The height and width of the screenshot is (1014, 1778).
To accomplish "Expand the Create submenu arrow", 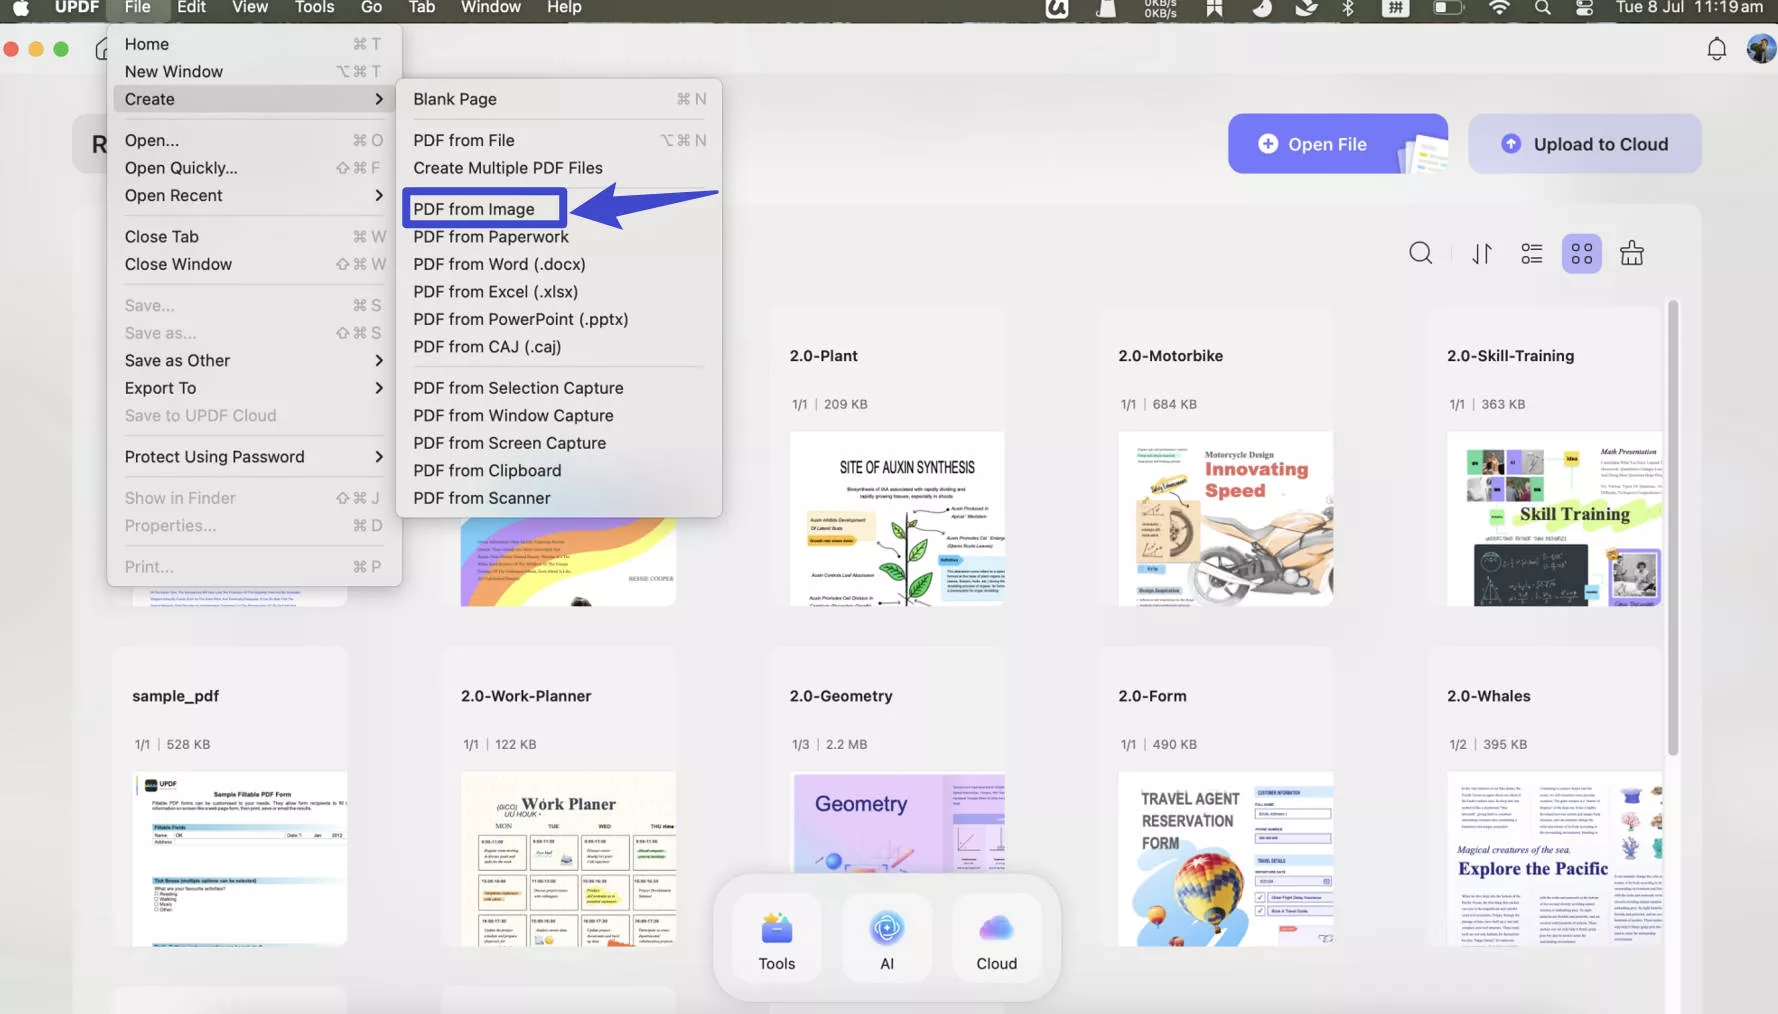I will (378, 99).
